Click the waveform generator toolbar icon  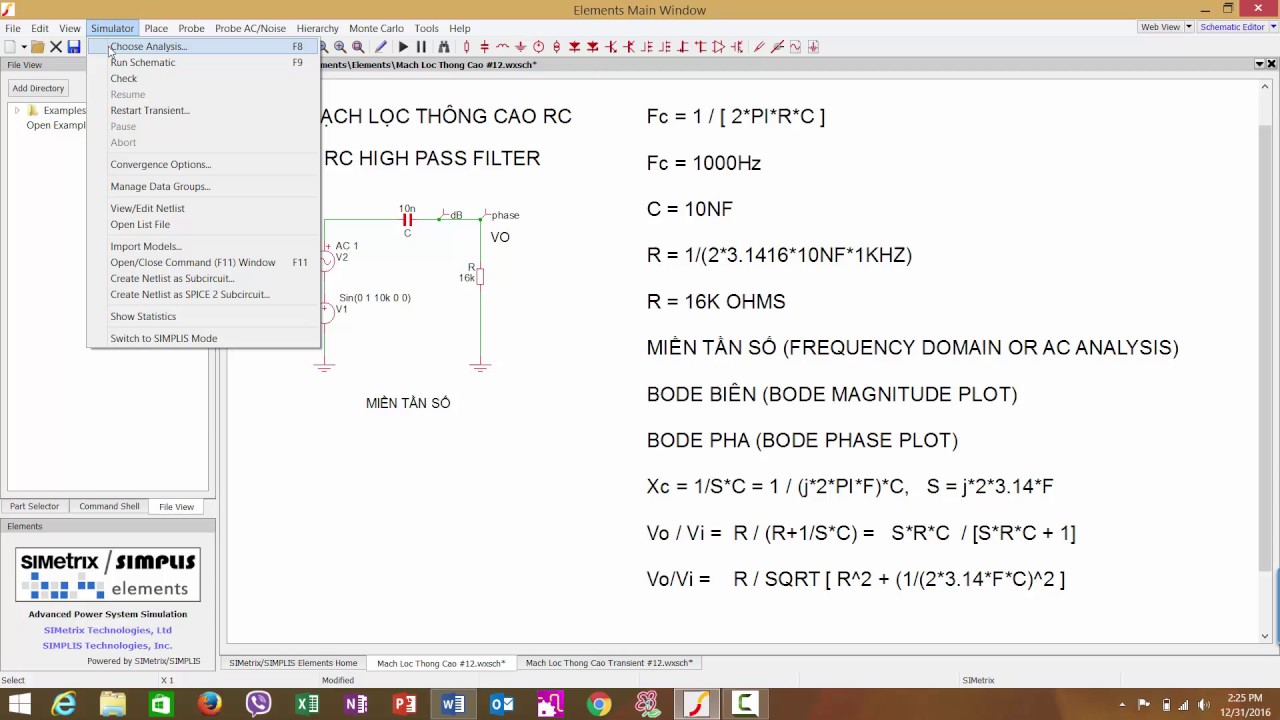pyautogui.click(x=795, y=47)
